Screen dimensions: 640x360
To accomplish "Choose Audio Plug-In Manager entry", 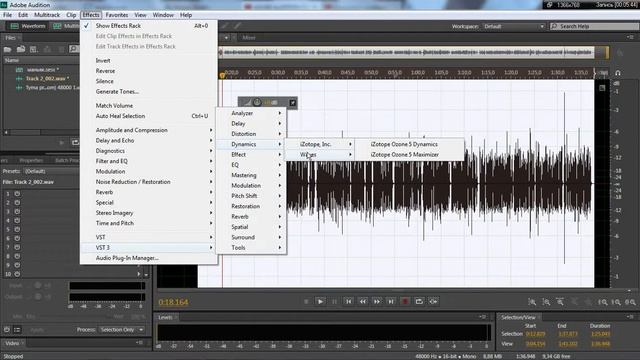I will point(149,258).
